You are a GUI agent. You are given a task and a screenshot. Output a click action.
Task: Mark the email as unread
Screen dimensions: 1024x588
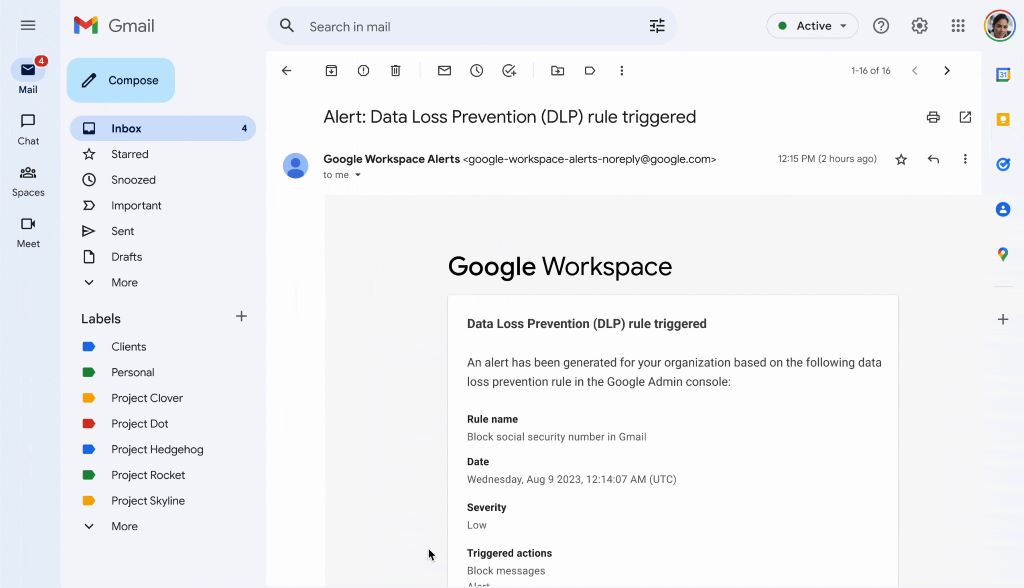[x=444, y=71]
